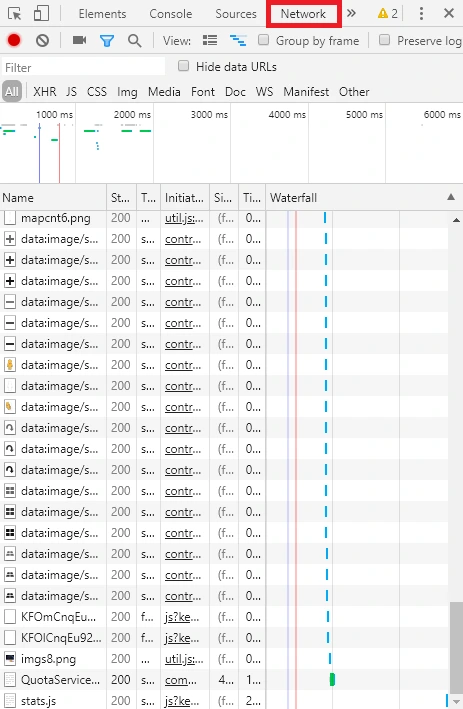Filter requests by JS

click(71, 92)
